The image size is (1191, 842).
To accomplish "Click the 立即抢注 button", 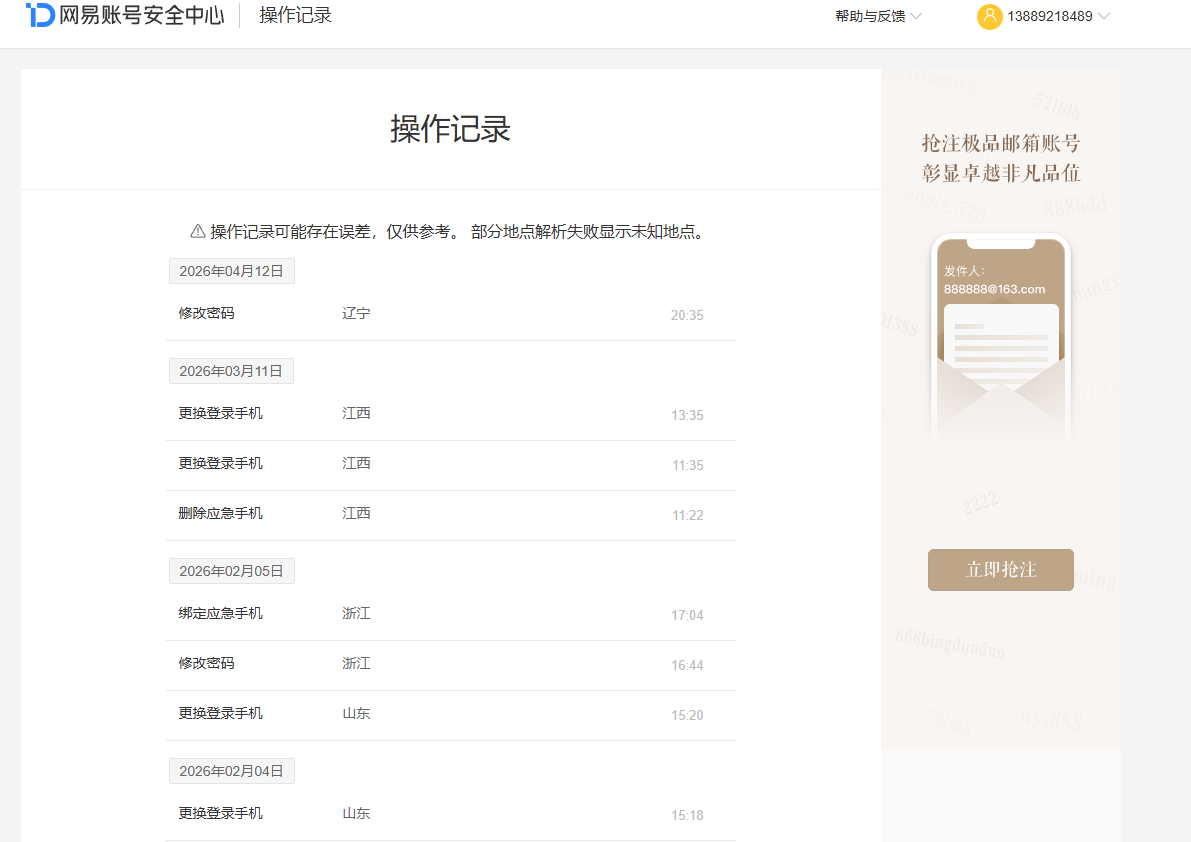I will click(1000, 569).
